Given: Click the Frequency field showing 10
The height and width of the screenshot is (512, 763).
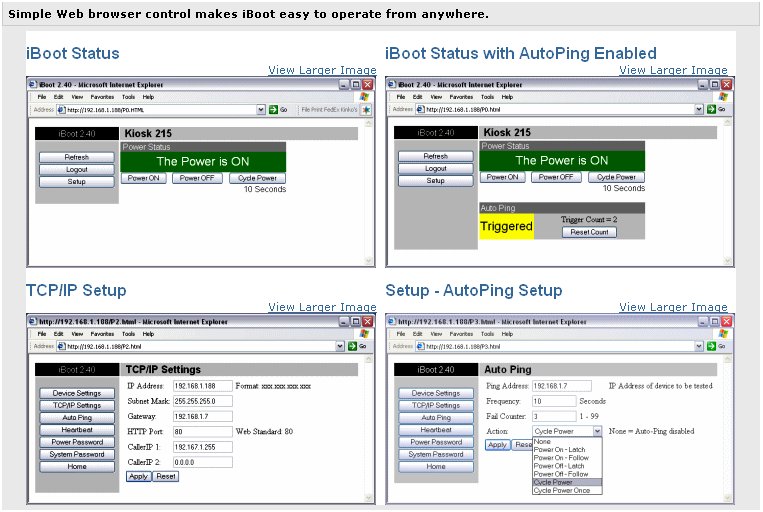Looking at the screenshot, I should [554, 401].
